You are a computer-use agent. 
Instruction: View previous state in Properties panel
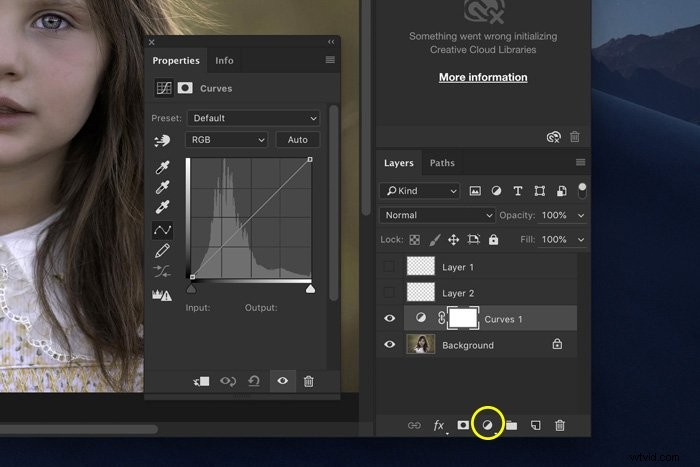pos(228,381)
